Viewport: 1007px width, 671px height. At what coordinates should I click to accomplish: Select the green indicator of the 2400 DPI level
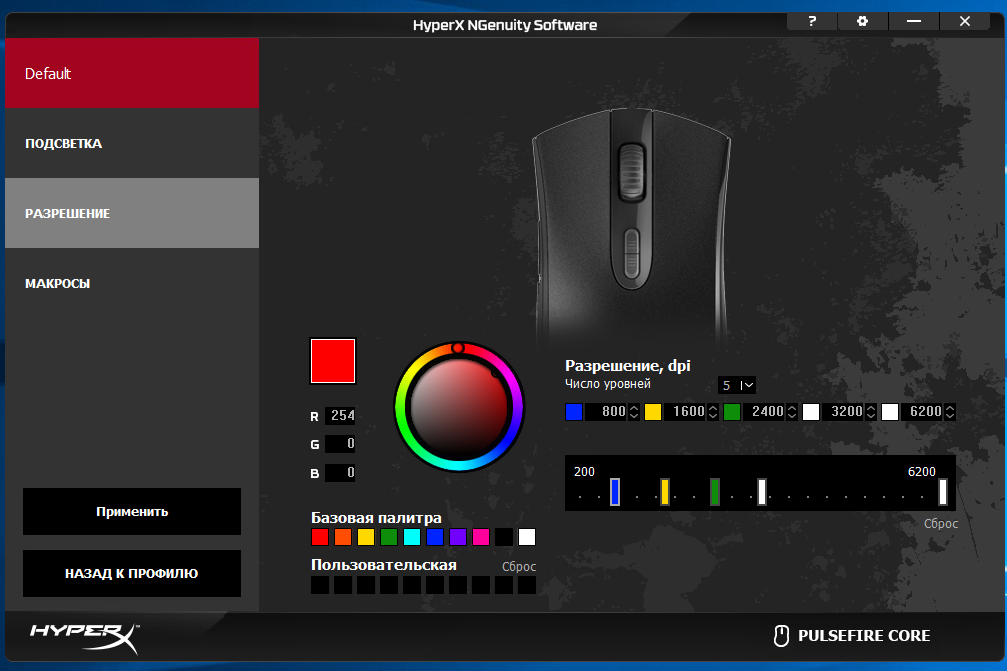pos(732,411)
